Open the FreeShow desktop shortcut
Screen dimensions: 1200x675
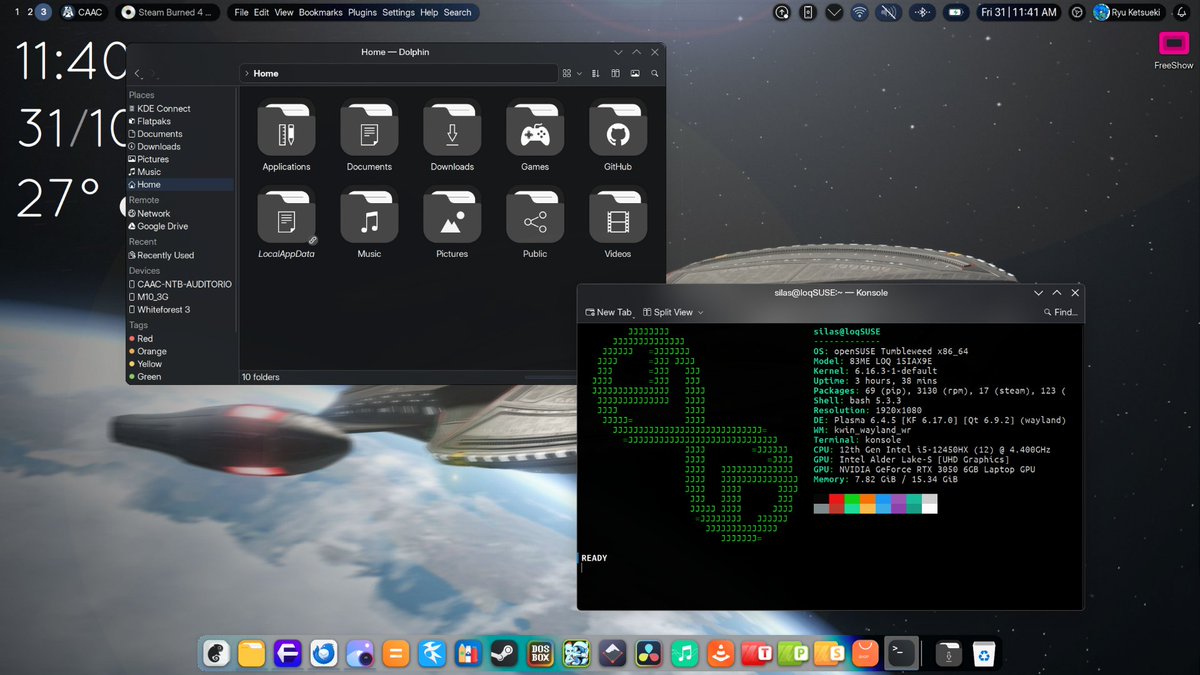point(1173,50)
